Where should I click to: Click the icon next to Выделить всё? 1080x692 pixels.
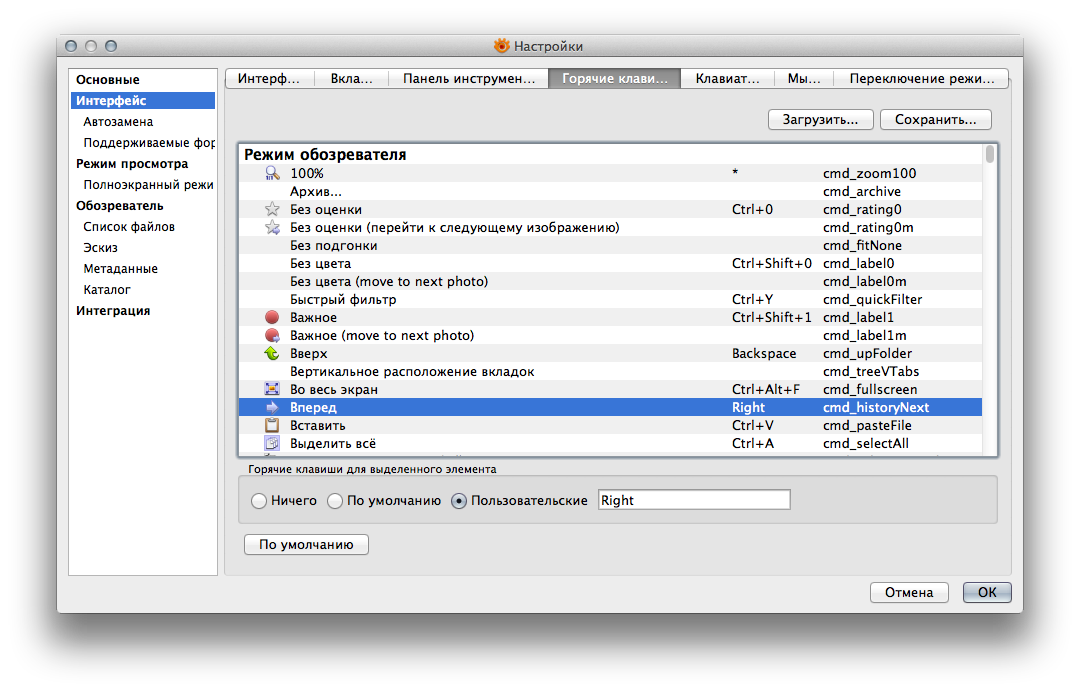272,443
